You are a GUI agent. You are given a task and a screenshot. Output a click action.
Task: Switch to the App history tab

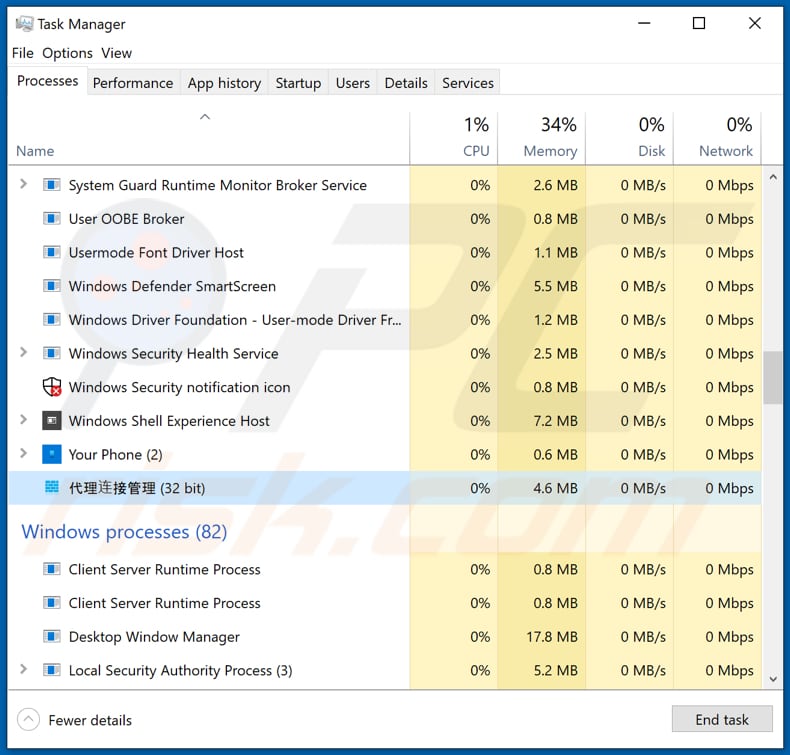click(224, 83)
